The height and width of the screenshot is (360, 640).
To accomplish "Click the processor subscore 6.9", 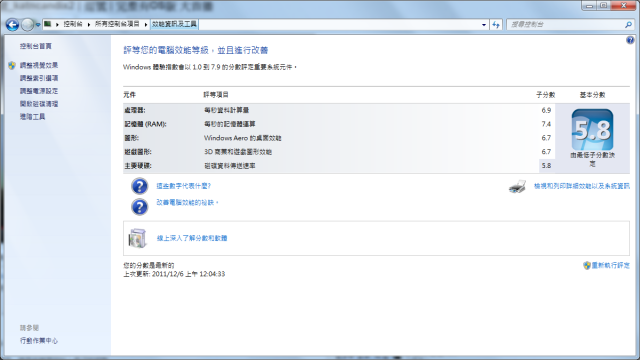I will [546, 110].
